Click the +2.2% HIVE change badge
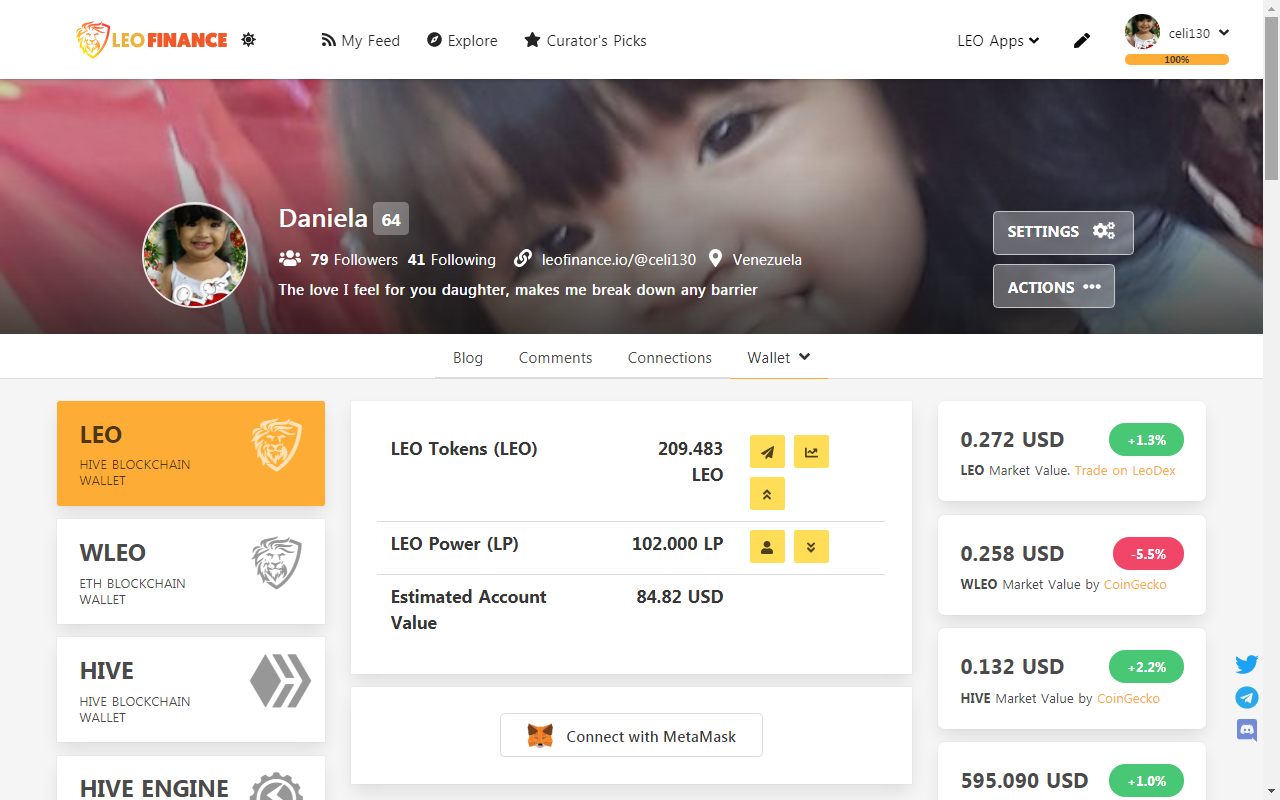 pyautogui.click(x=1146, y=667)
